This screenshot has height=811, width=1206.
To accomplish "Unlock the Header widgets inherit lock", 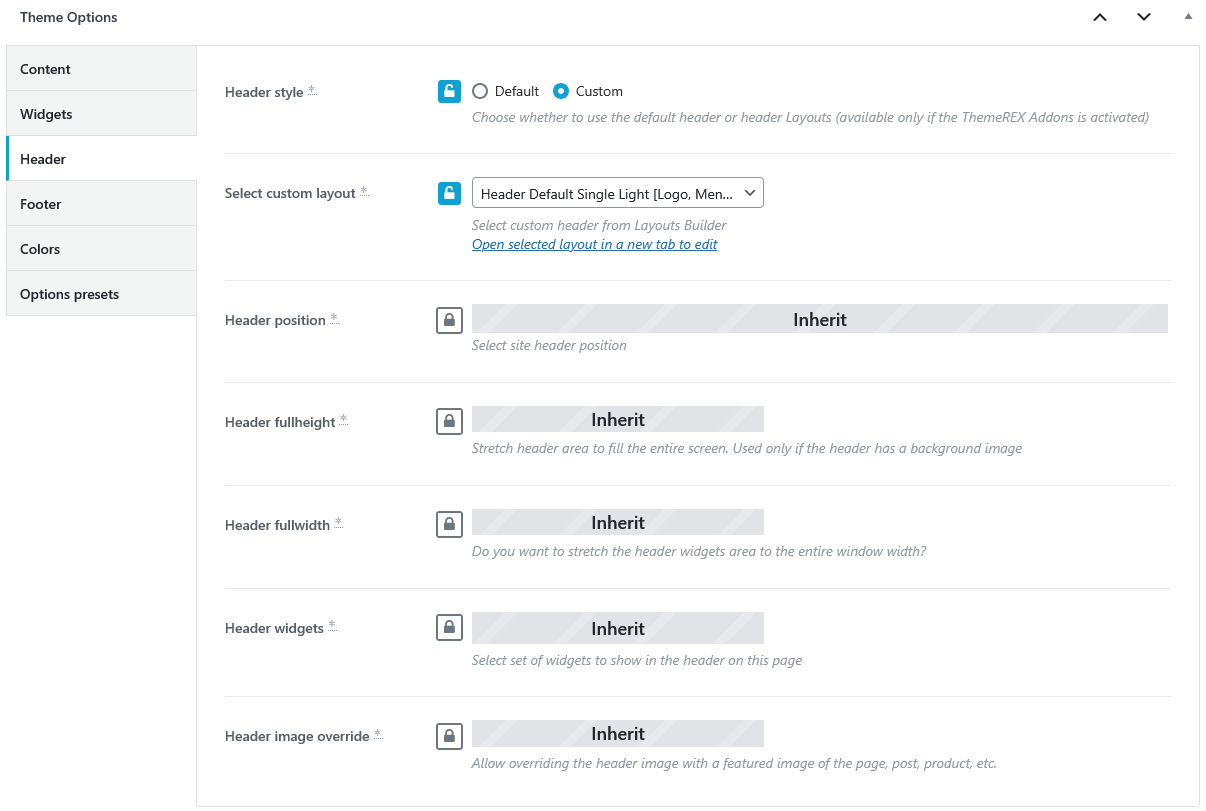I will tap(450, 628).
